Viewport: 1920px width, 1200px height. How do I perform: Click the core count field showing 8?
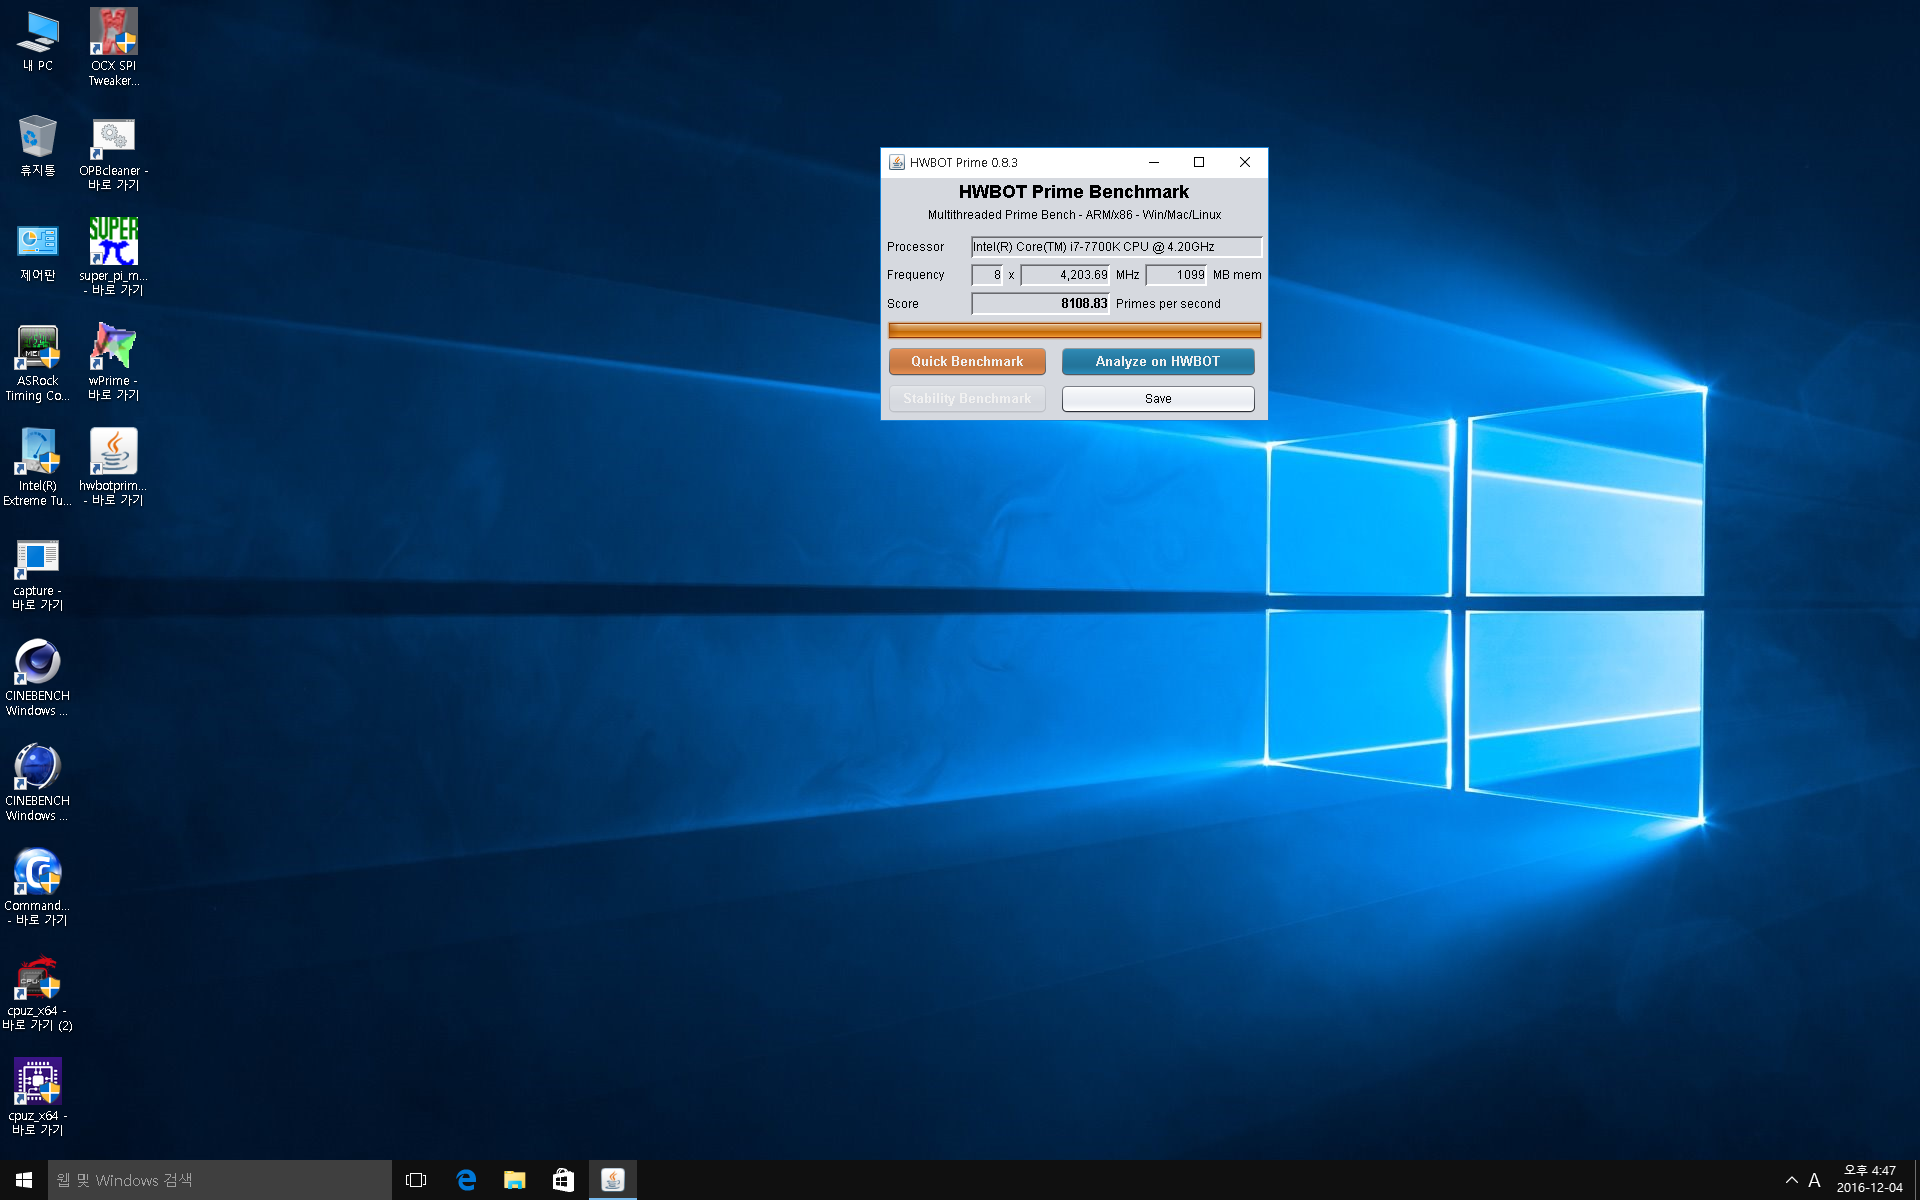pos(987,274)
